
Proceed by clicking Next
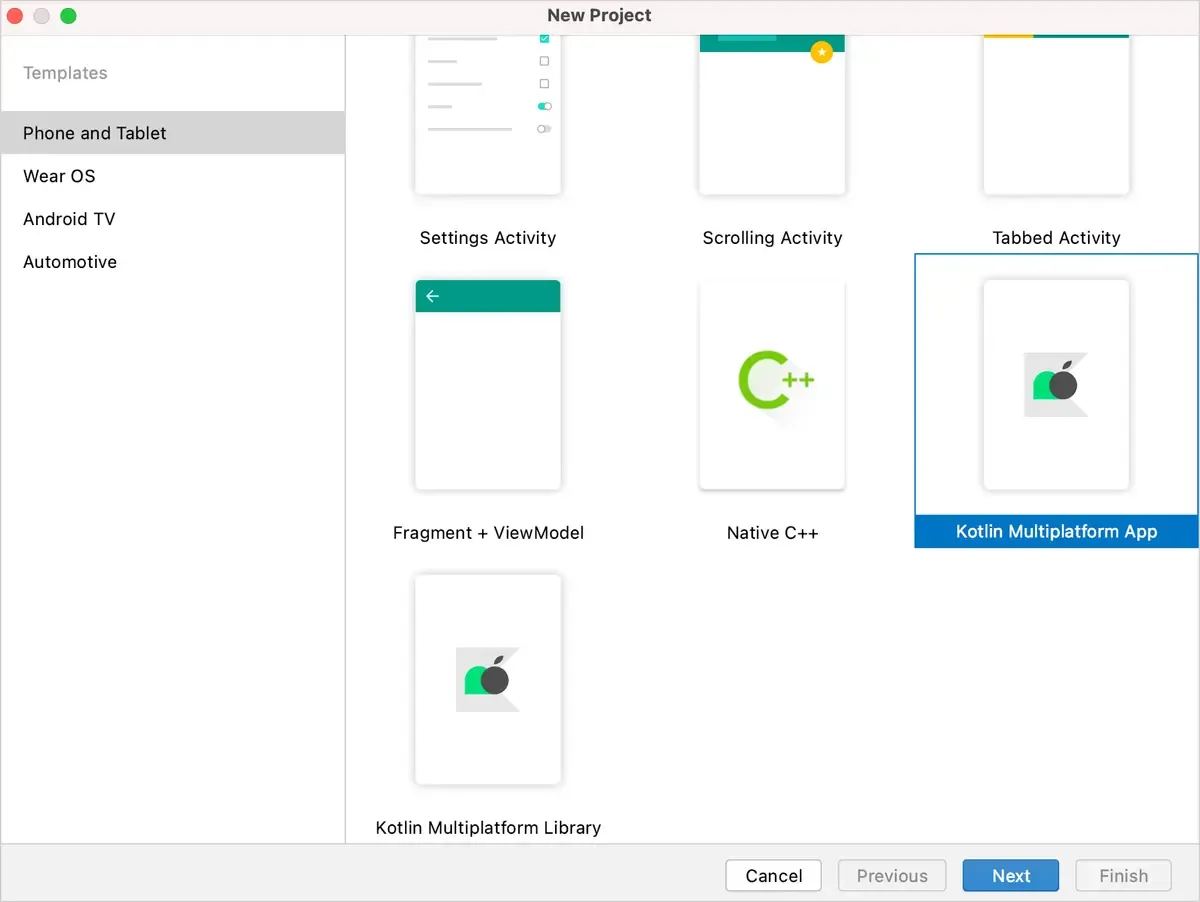[x=1010, y=875]
